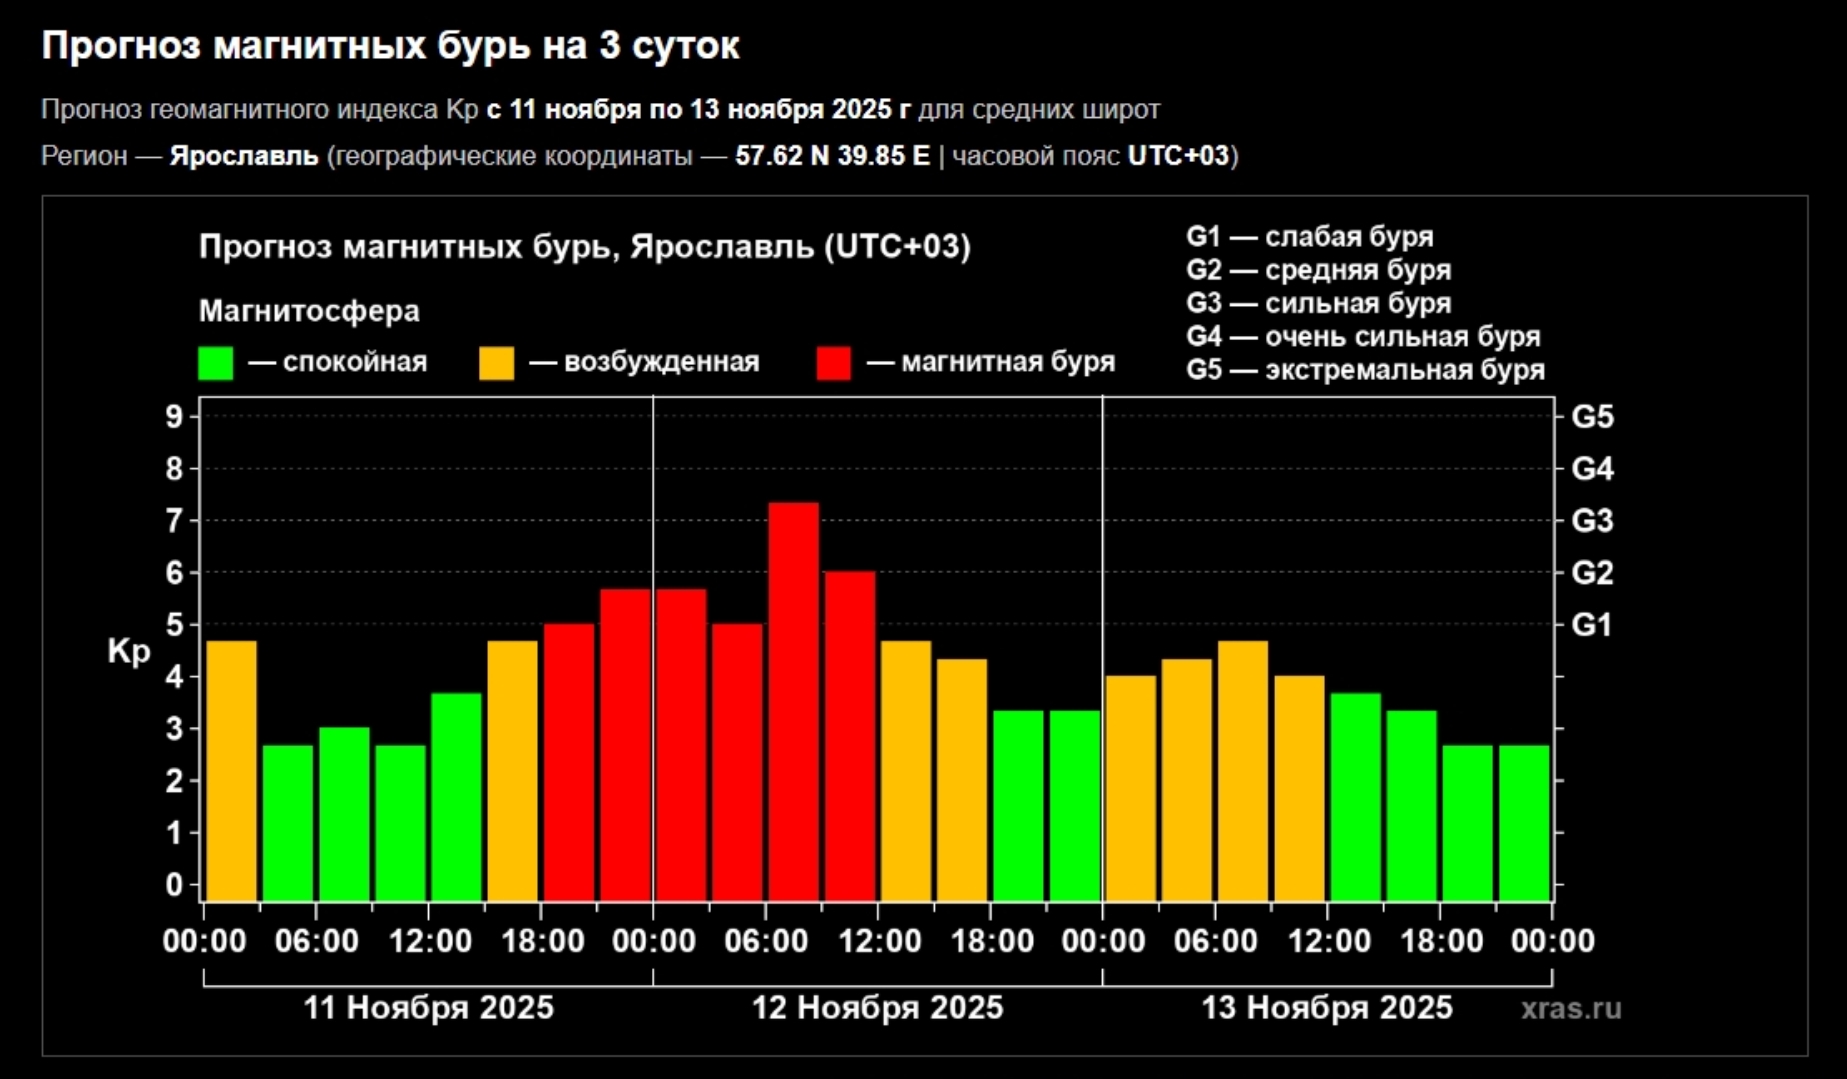Click the "12 Ноября 2025" date label
Screen dimensions: 1847x1079
[877, 1007]
